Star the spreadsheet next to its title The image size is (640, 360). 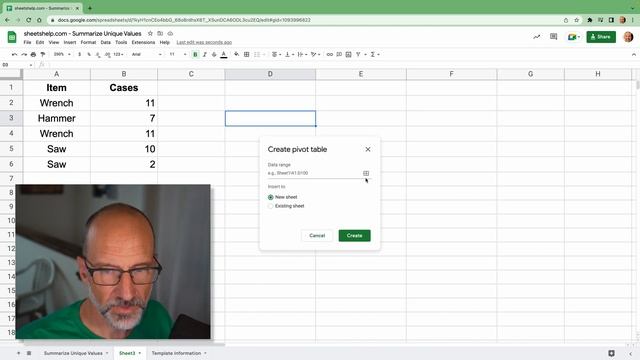(x=150, y=33)
